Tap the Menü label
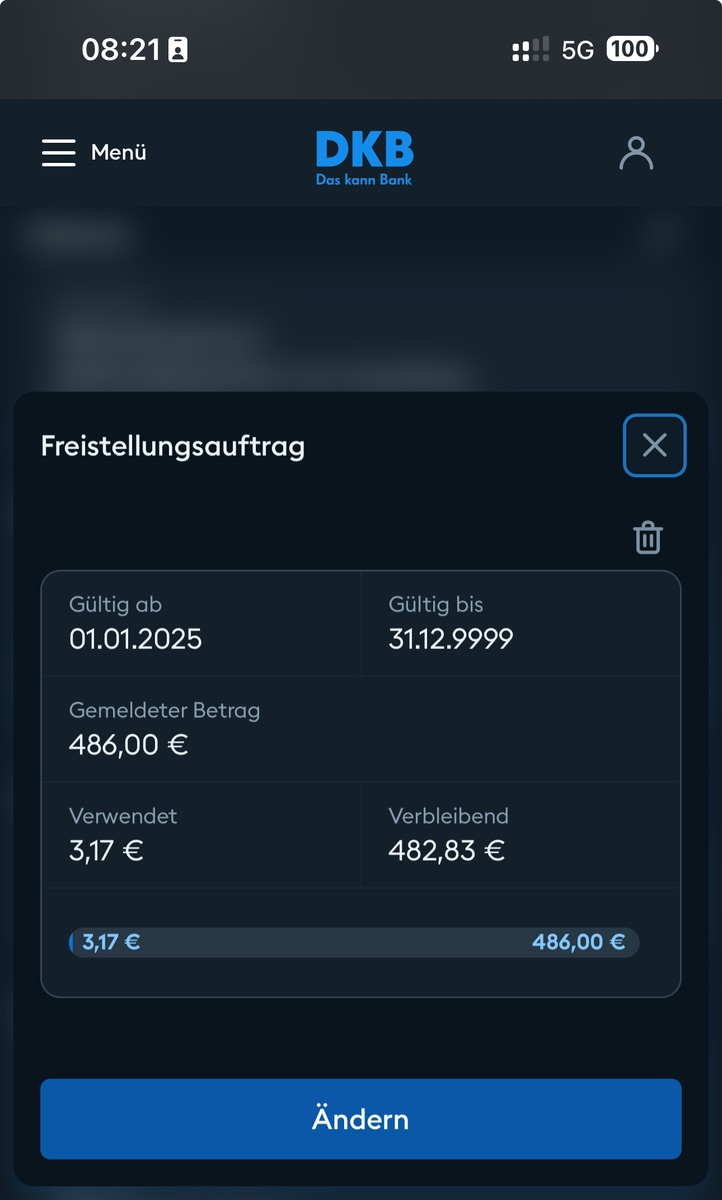 (119, 152)
